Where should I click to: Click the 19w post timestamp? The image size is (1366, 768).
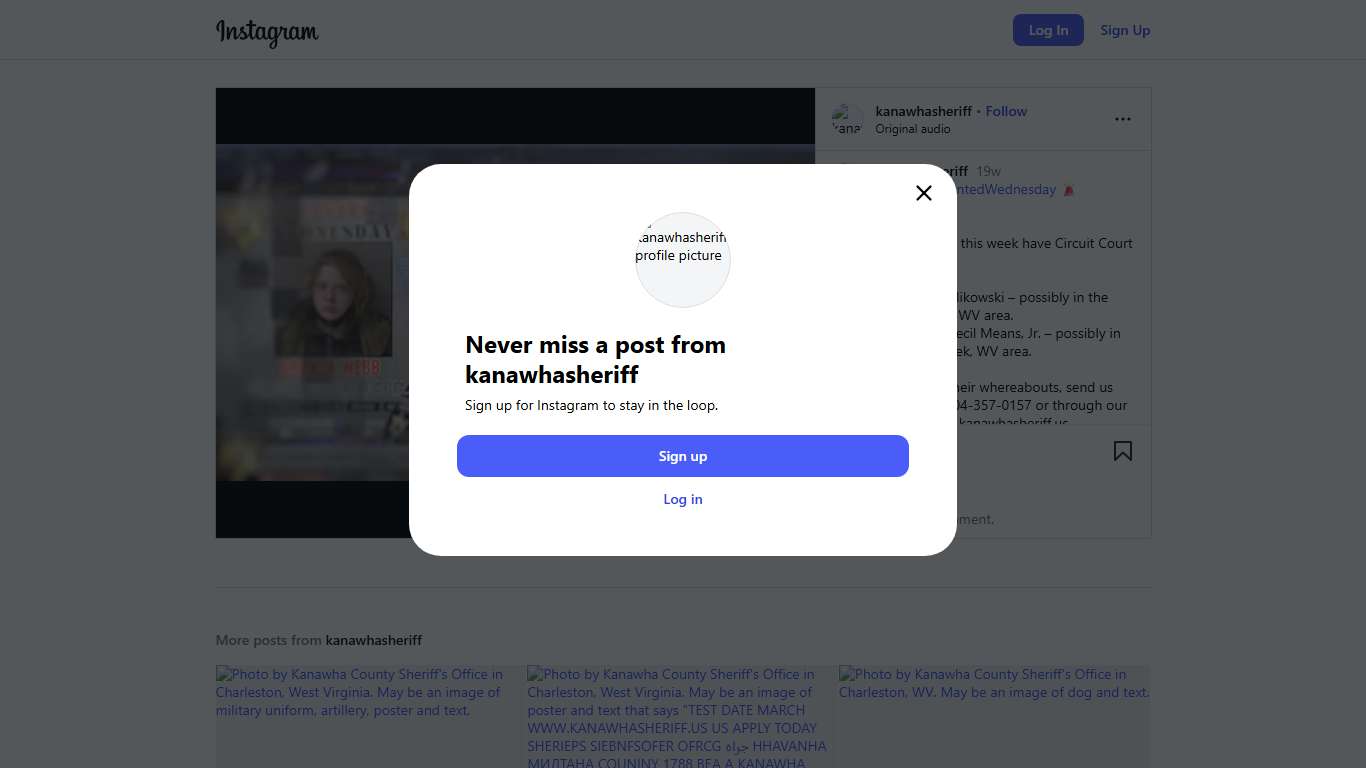988,171
